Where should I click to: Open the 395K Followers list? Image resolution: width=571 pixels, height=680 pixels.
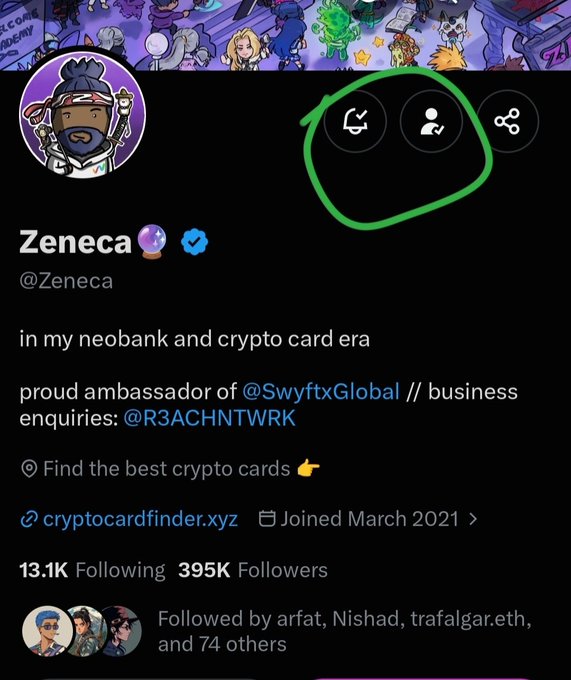coord(253,570)
